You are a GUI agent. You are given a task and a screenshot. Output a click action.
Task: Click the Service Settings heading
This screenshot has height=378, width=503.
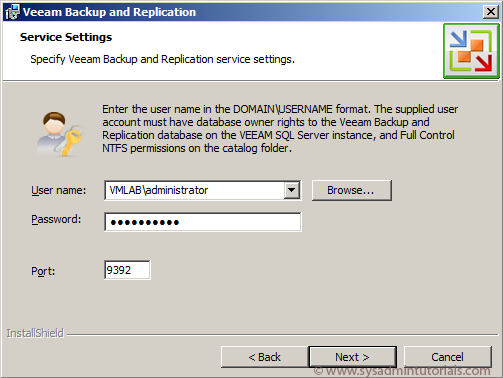[66, 37]
